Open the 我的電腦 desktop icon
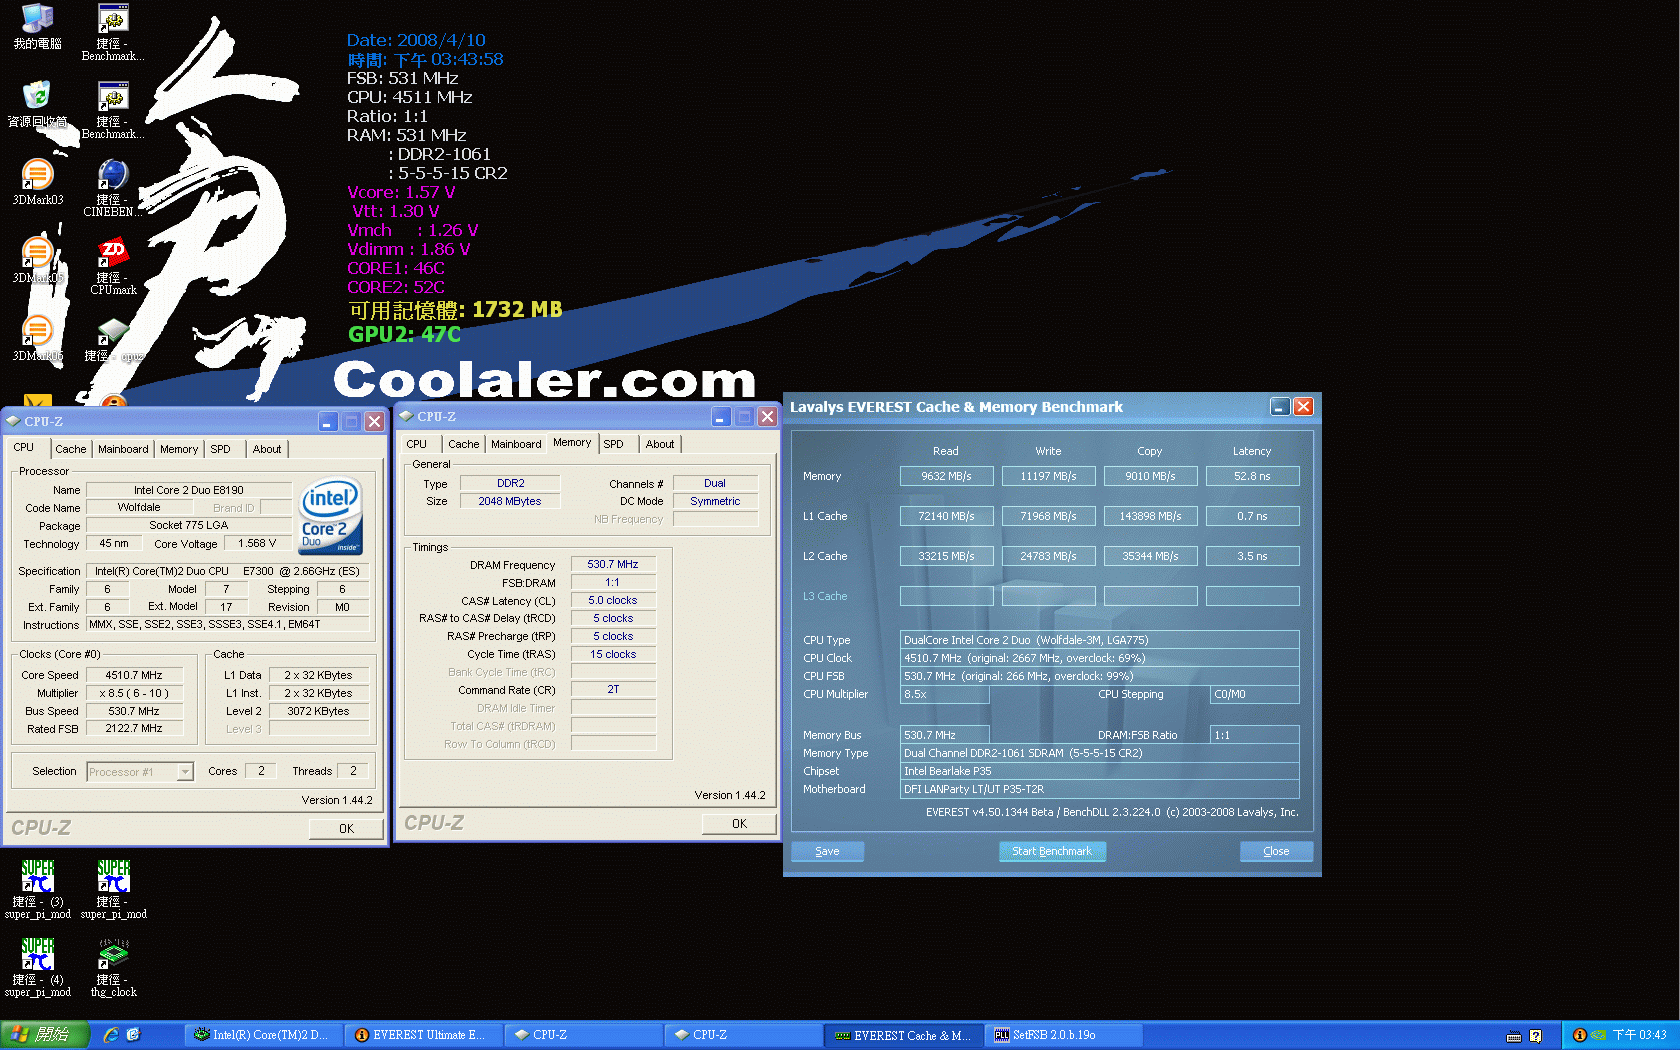1680x1050 pixels. pyautogui.click(x=37, y=26)
